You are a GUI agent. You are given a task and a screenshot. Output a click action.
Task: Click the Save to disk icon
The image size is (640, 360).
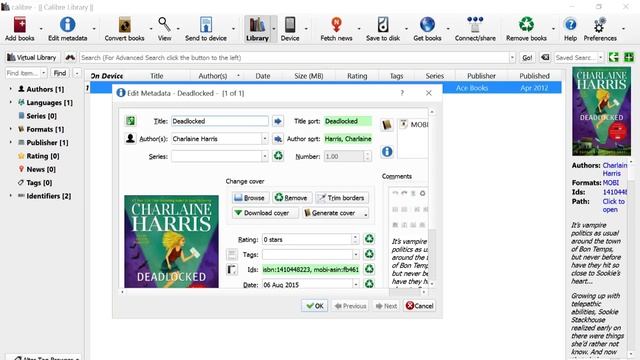383,24
